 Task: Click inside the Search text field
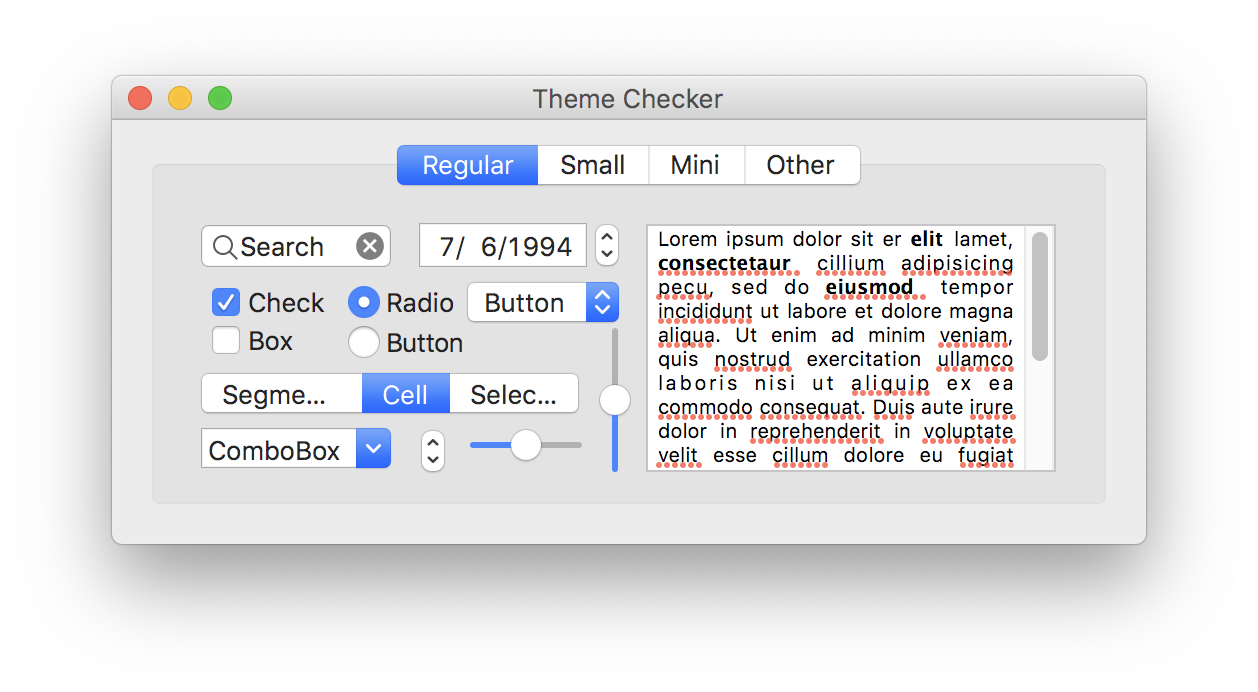pos(296,246)
